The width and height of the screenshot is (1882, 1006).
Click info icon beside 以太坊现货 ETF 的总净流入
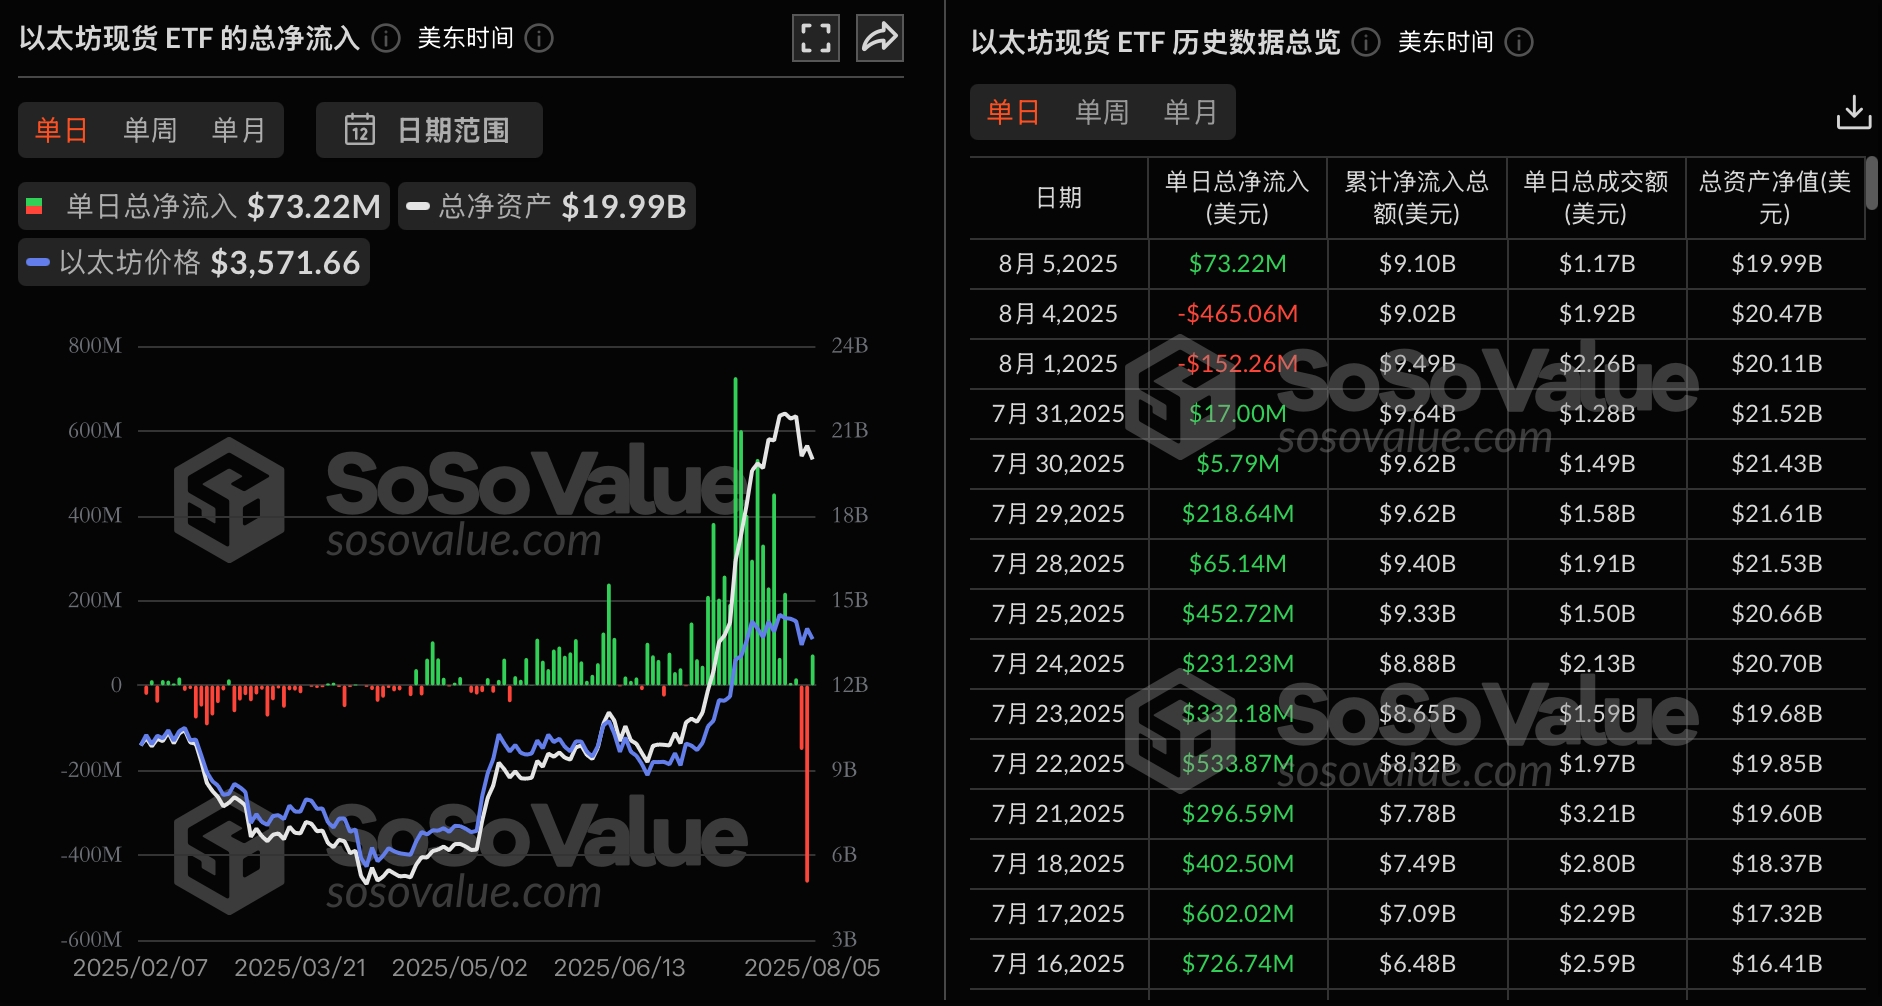point(386,39)
